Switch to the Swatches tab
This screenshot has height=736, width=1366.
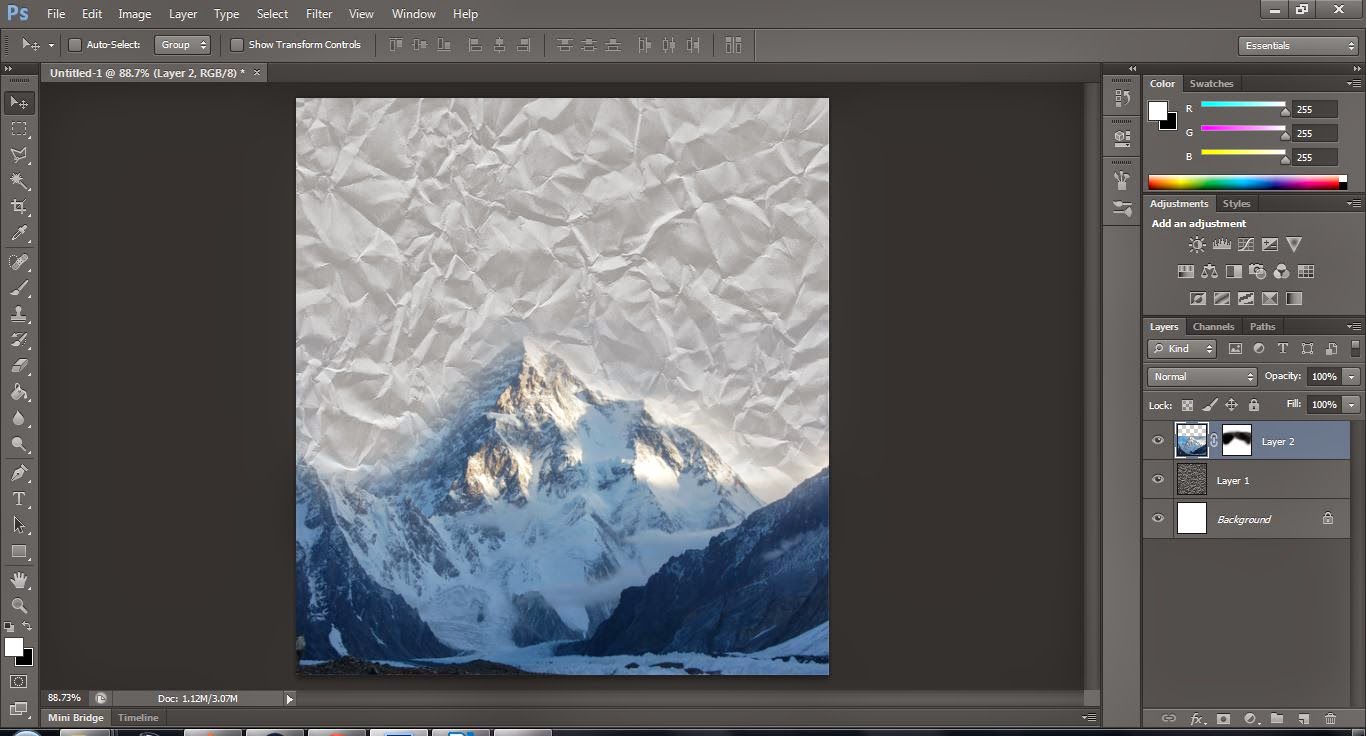[x=1211, y=84]
